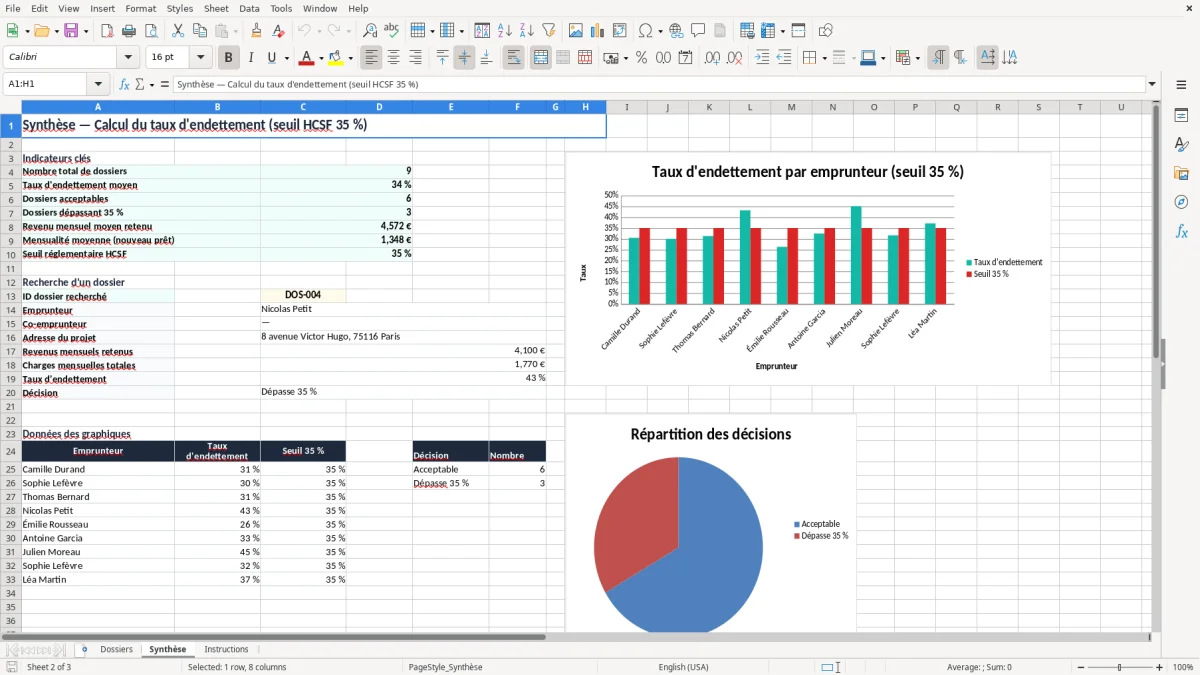Apply red font color swatch
Screen dimensions: 1200x675
[308, 58]
